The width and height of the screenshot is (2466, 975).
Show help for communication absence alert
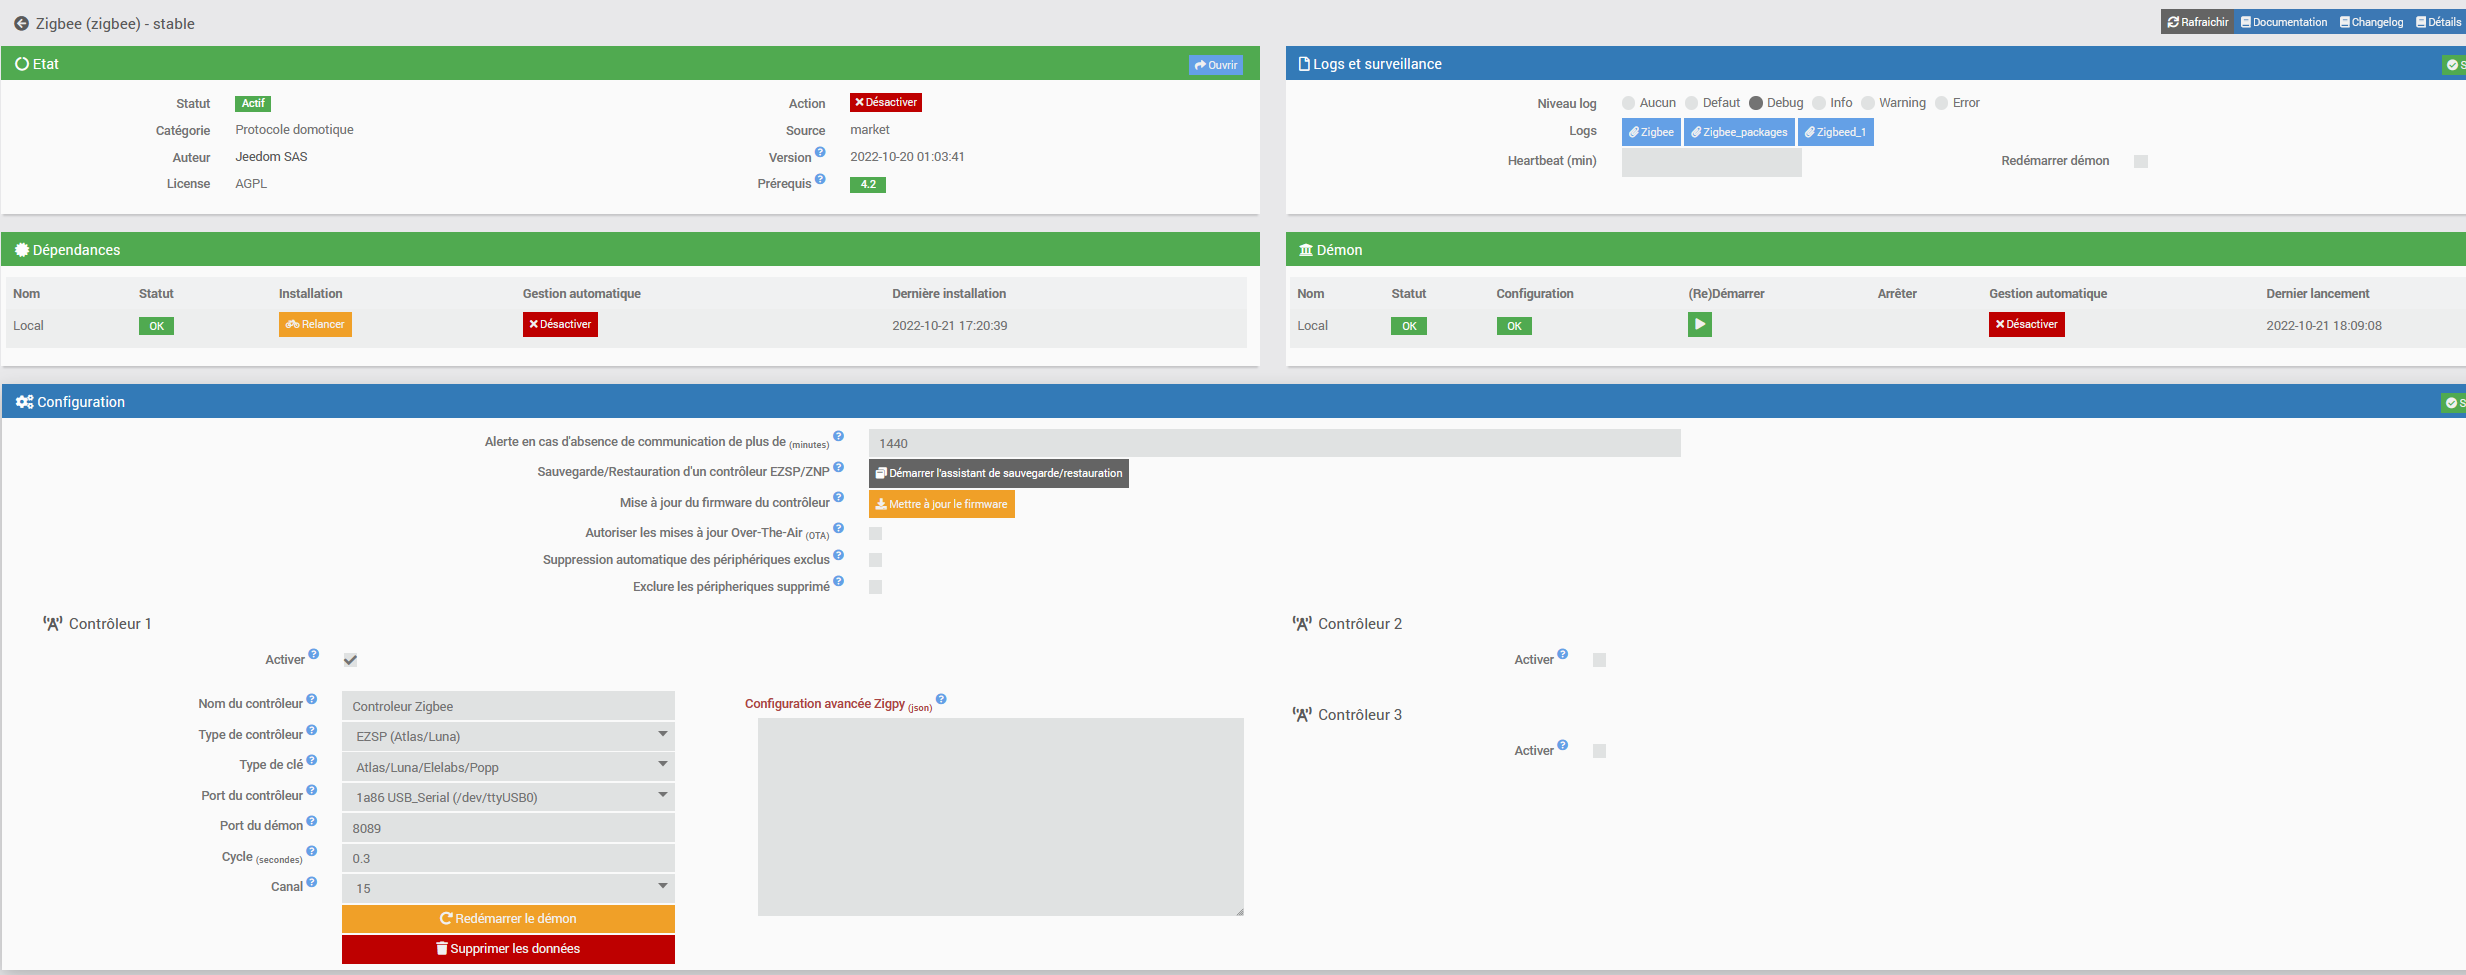[x=839, y=436]
